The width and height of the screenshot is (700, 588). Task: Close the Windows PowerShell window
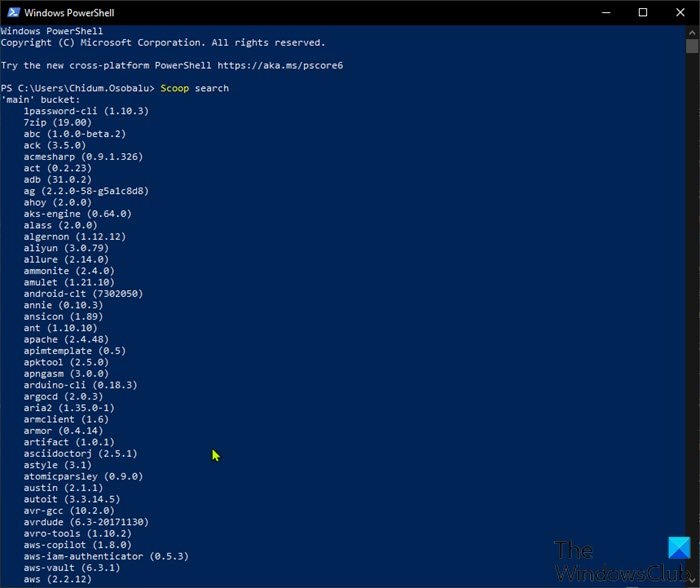680,13
